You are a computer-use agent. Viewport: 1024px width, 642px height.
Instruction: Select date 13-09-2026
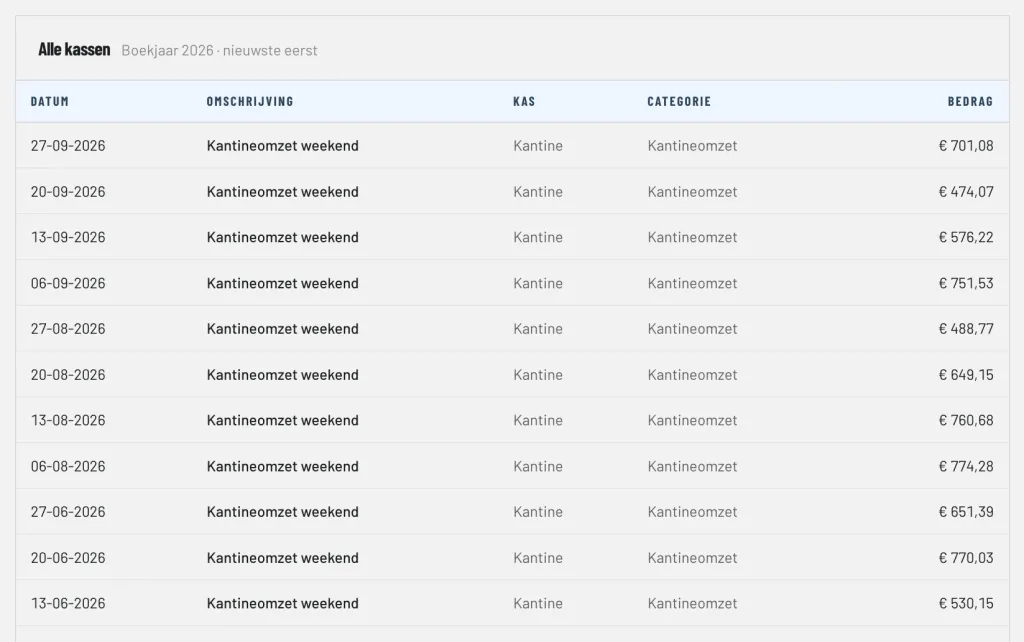[x=68, y=237]
